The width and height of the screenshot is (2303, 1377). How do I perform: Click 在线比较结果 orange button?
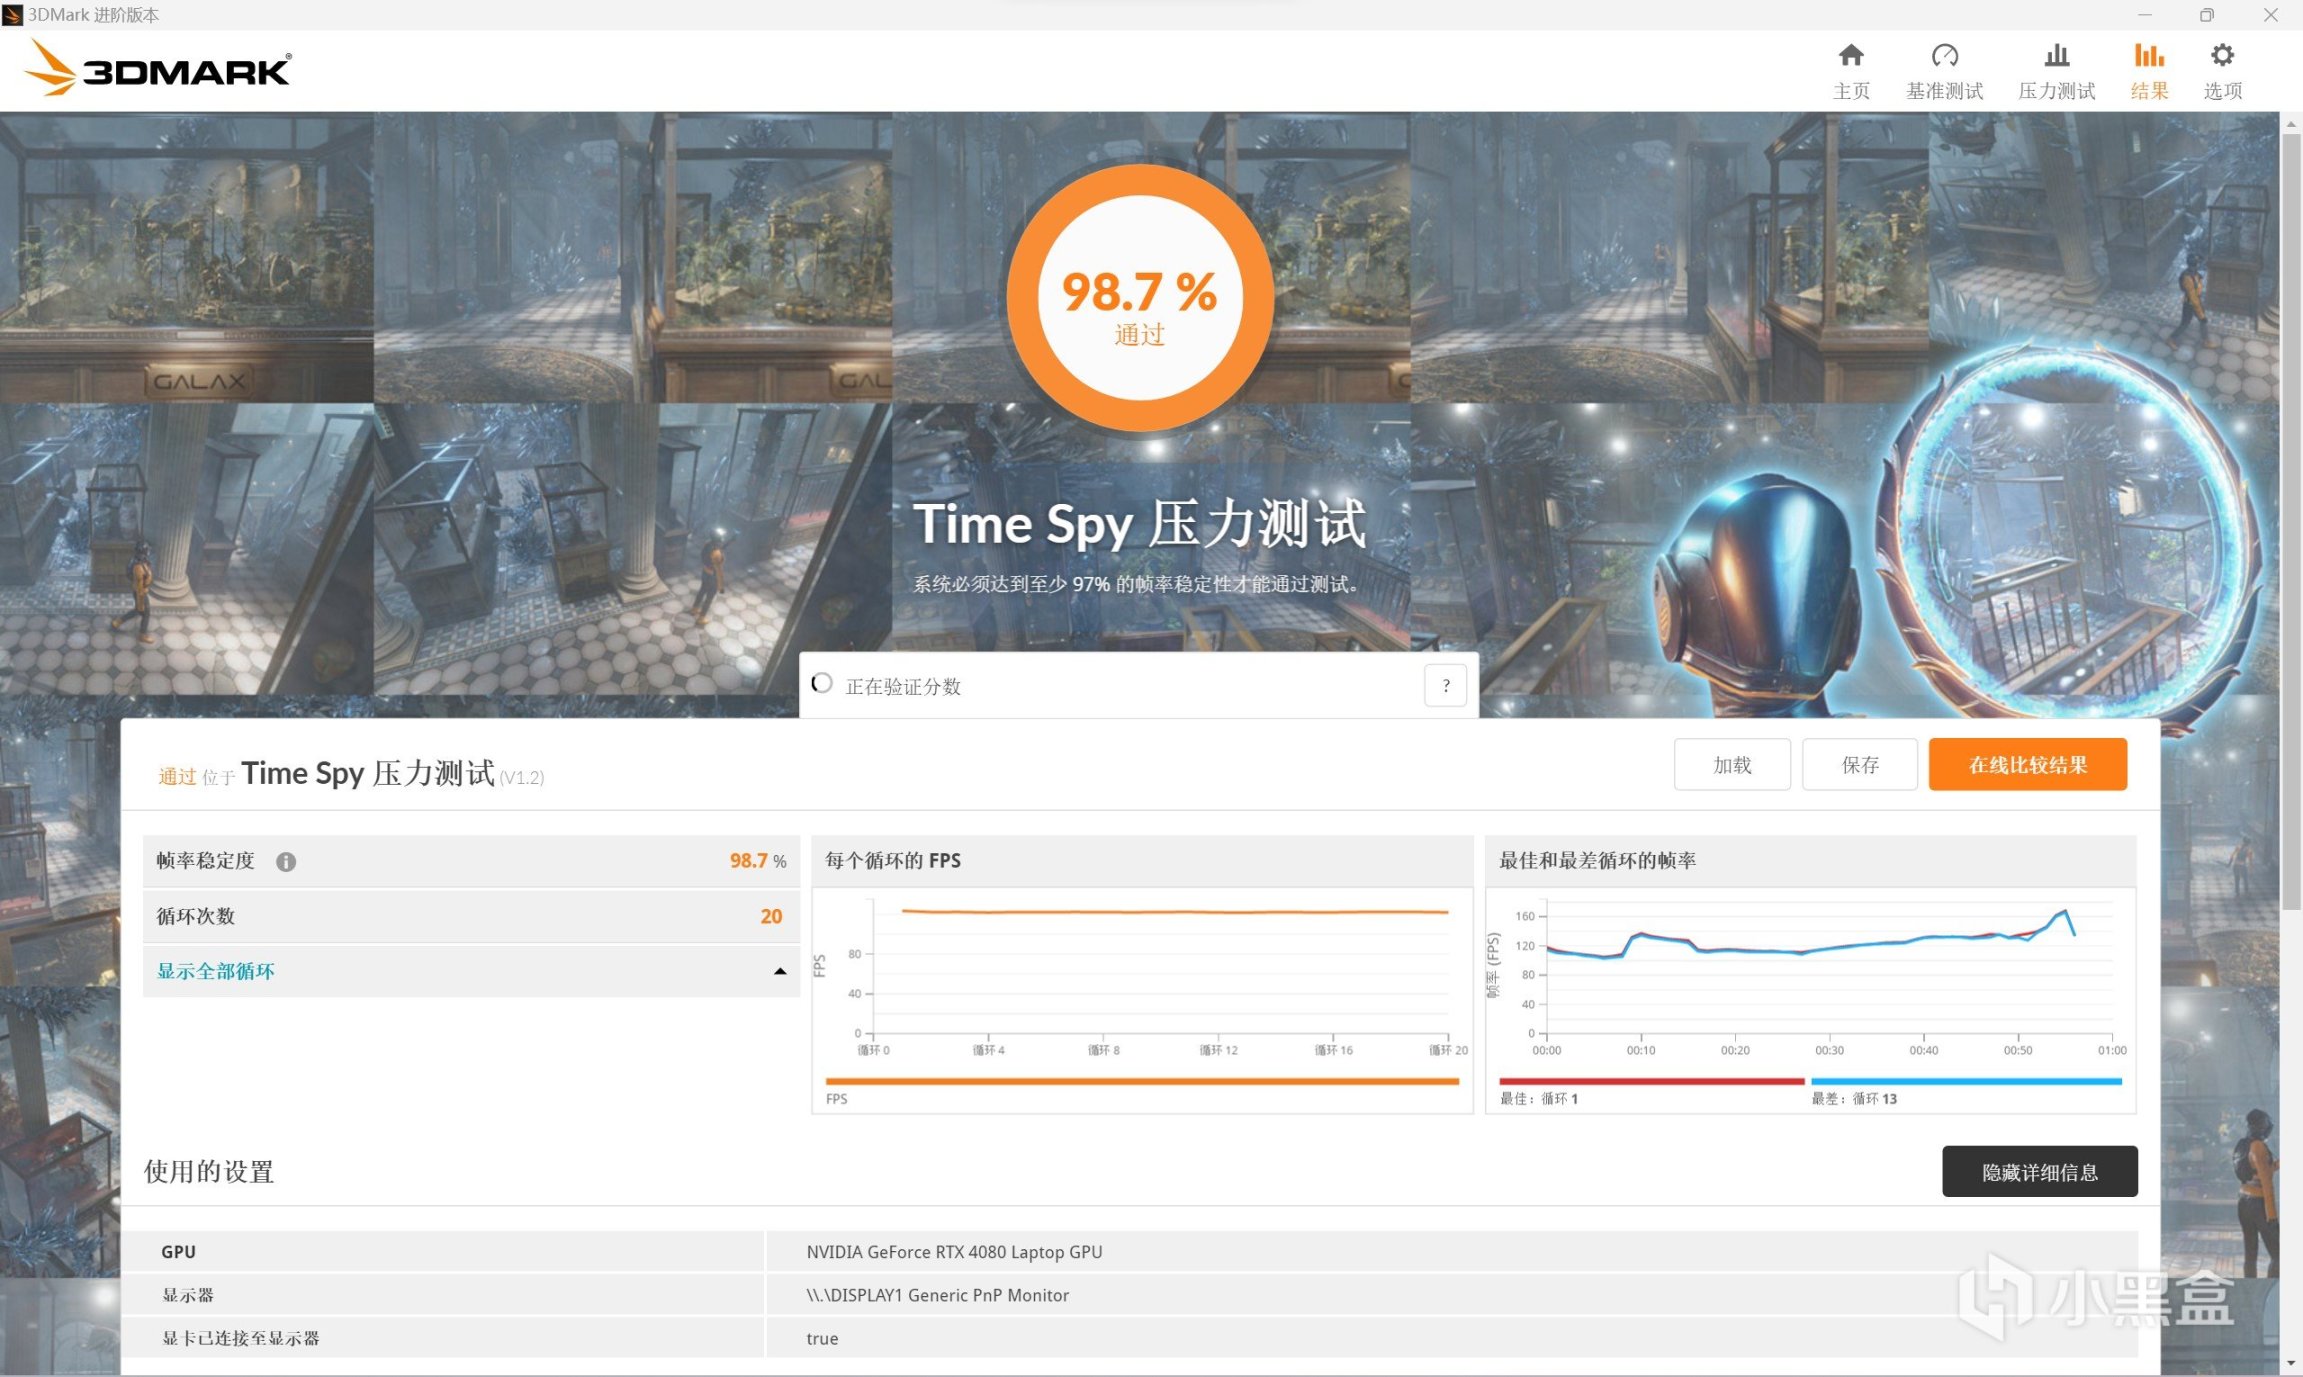2027,765
